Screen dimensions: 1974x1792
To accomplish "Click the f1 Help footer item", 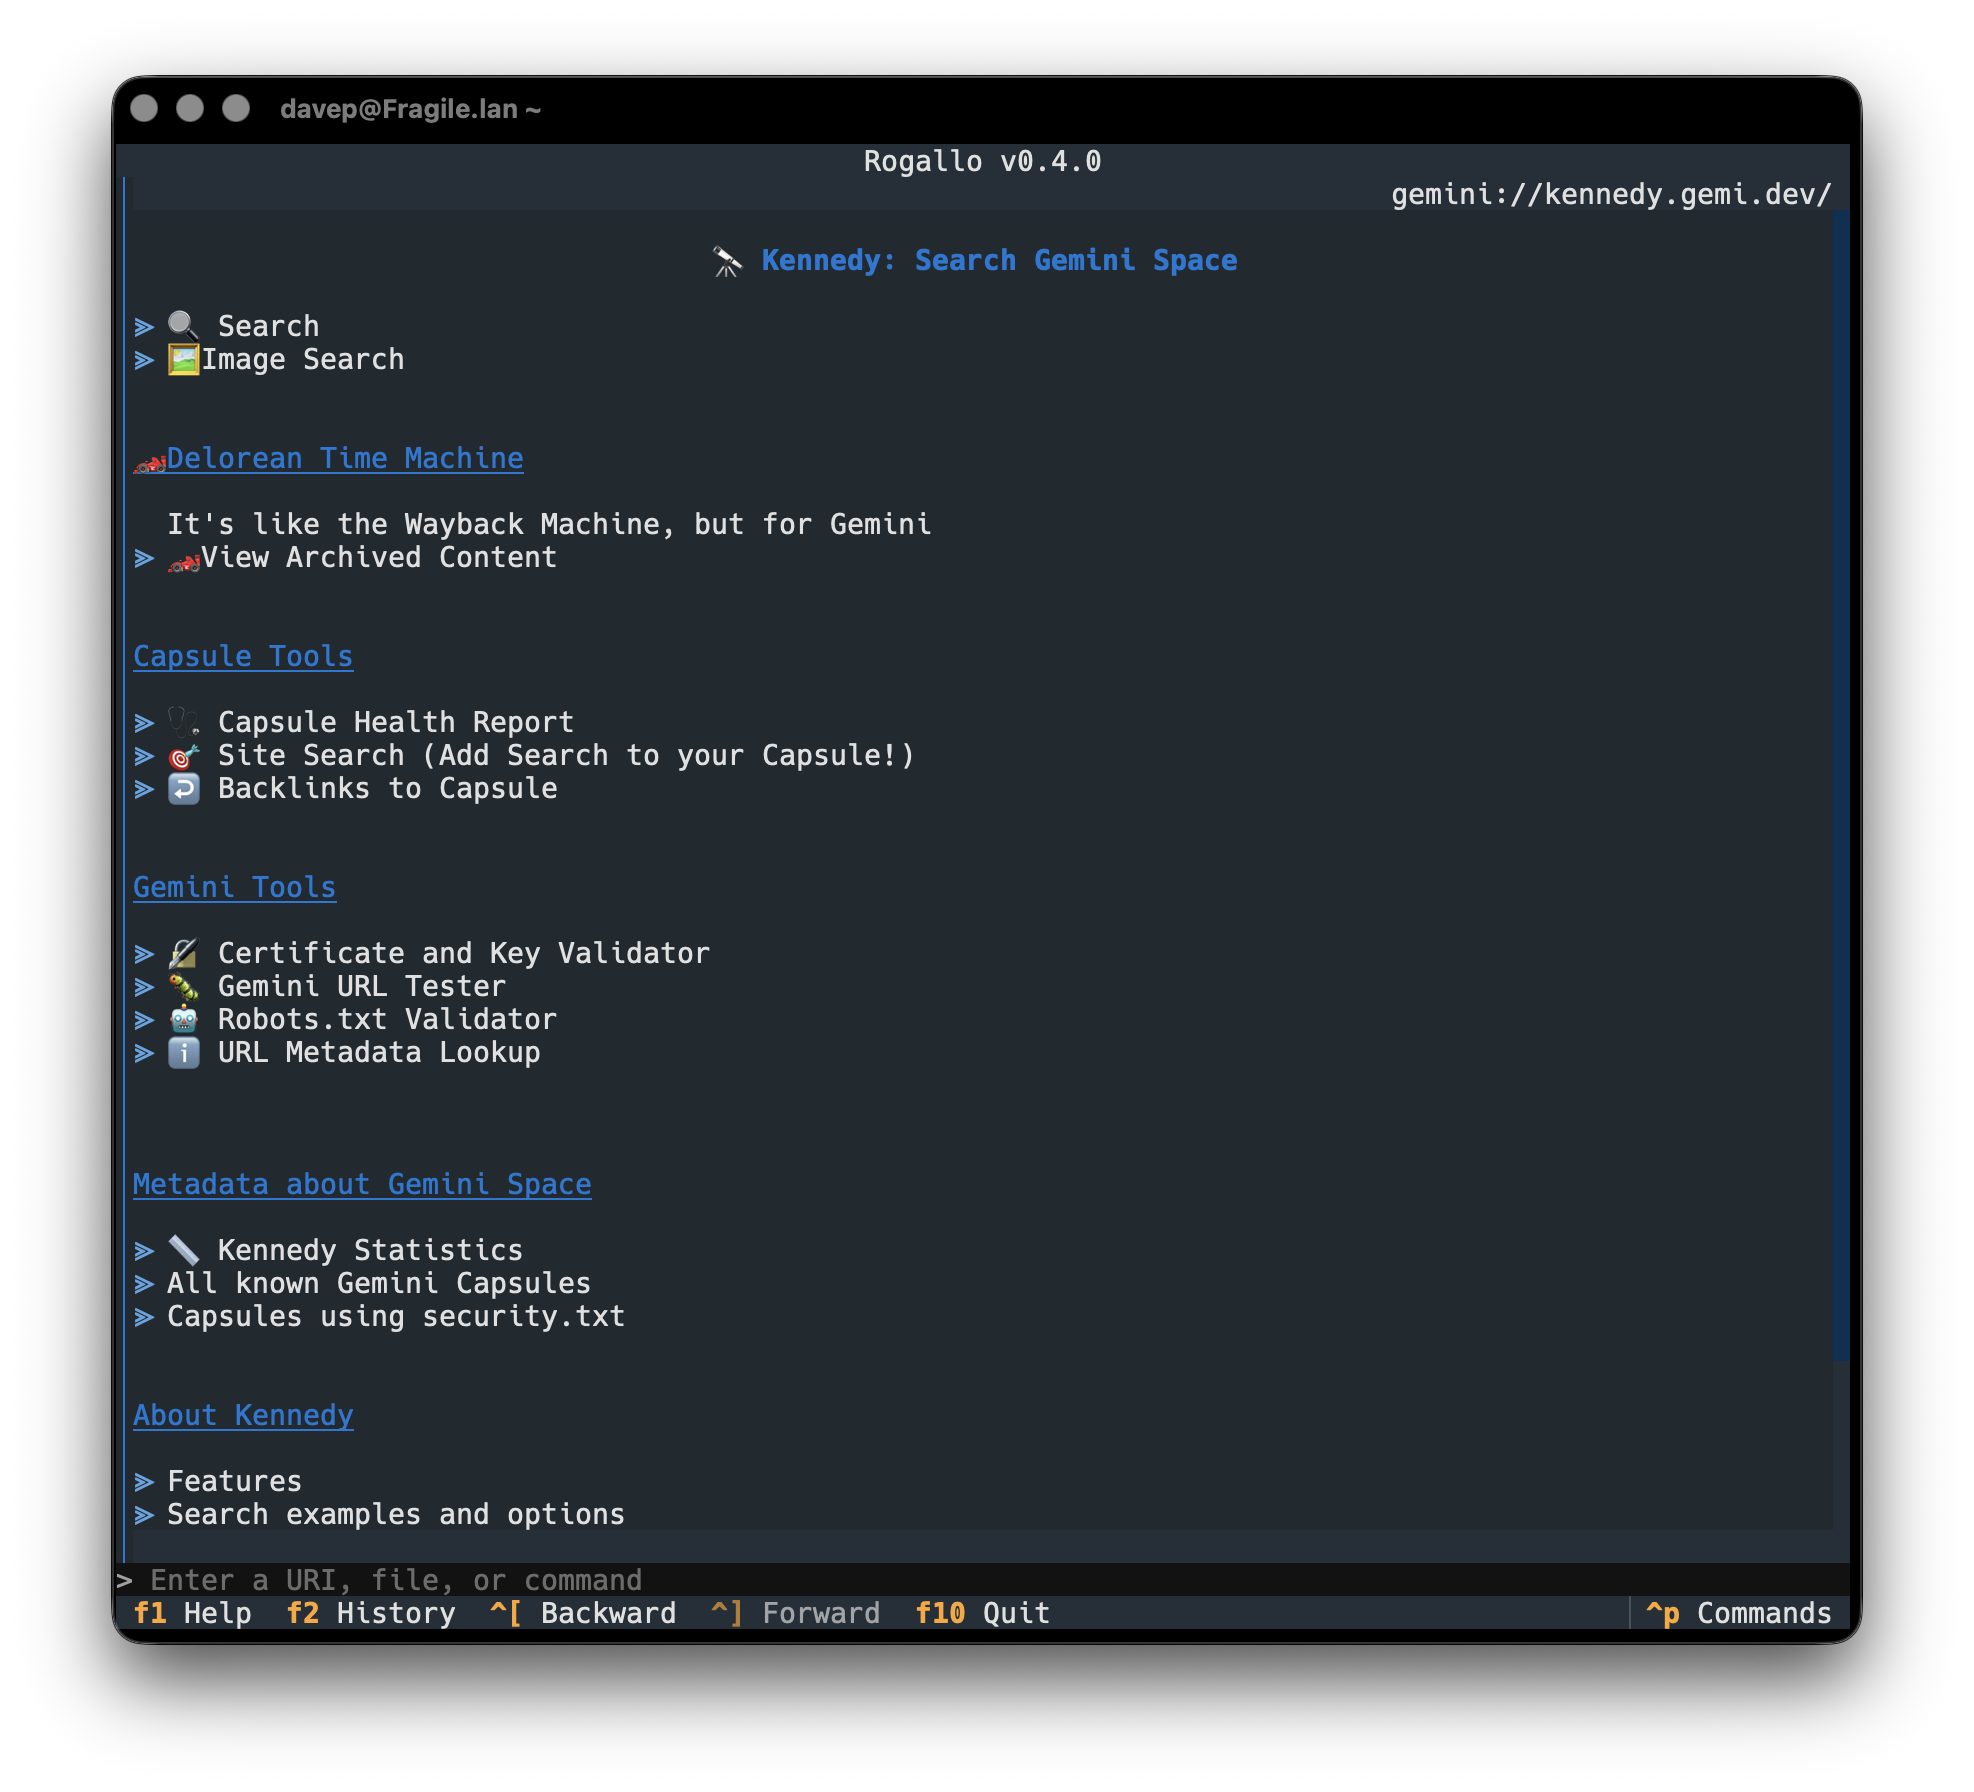I will (x=192, y=1613).
